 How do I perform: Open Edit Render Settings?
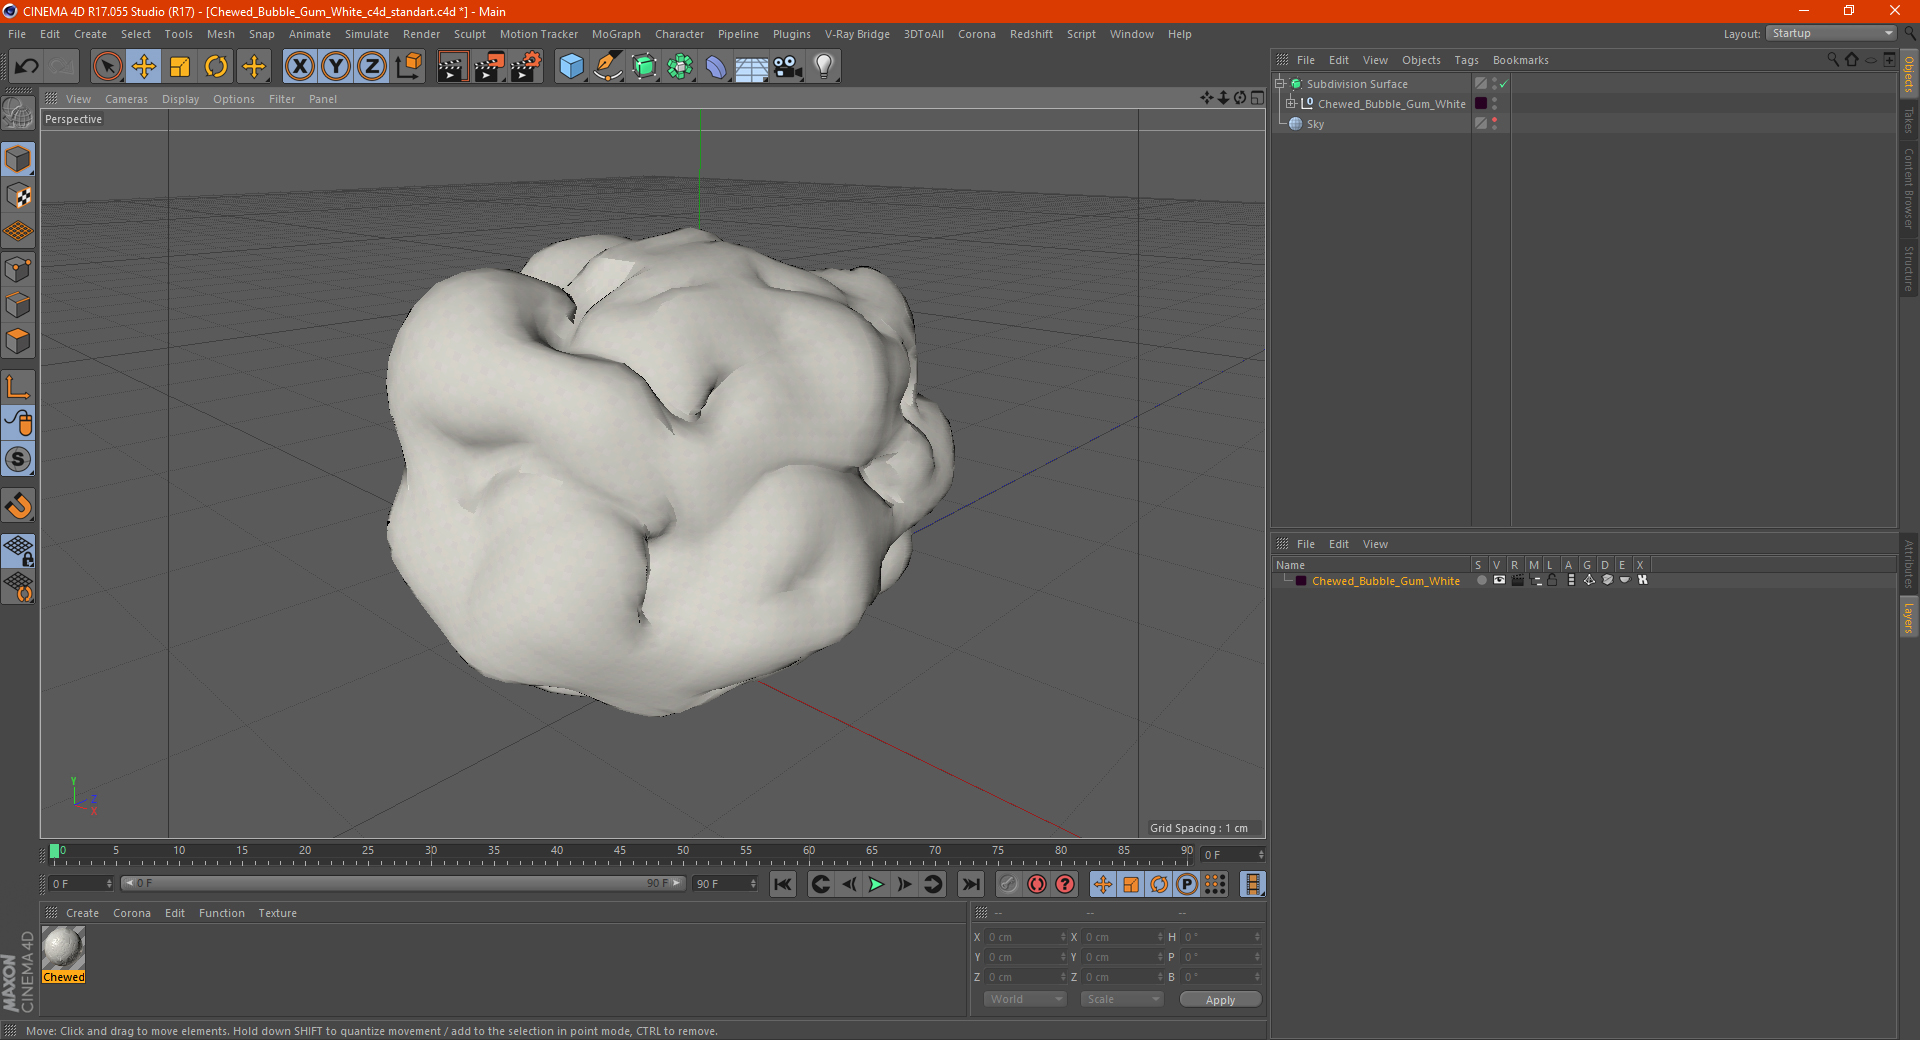(x=526, y=67)
